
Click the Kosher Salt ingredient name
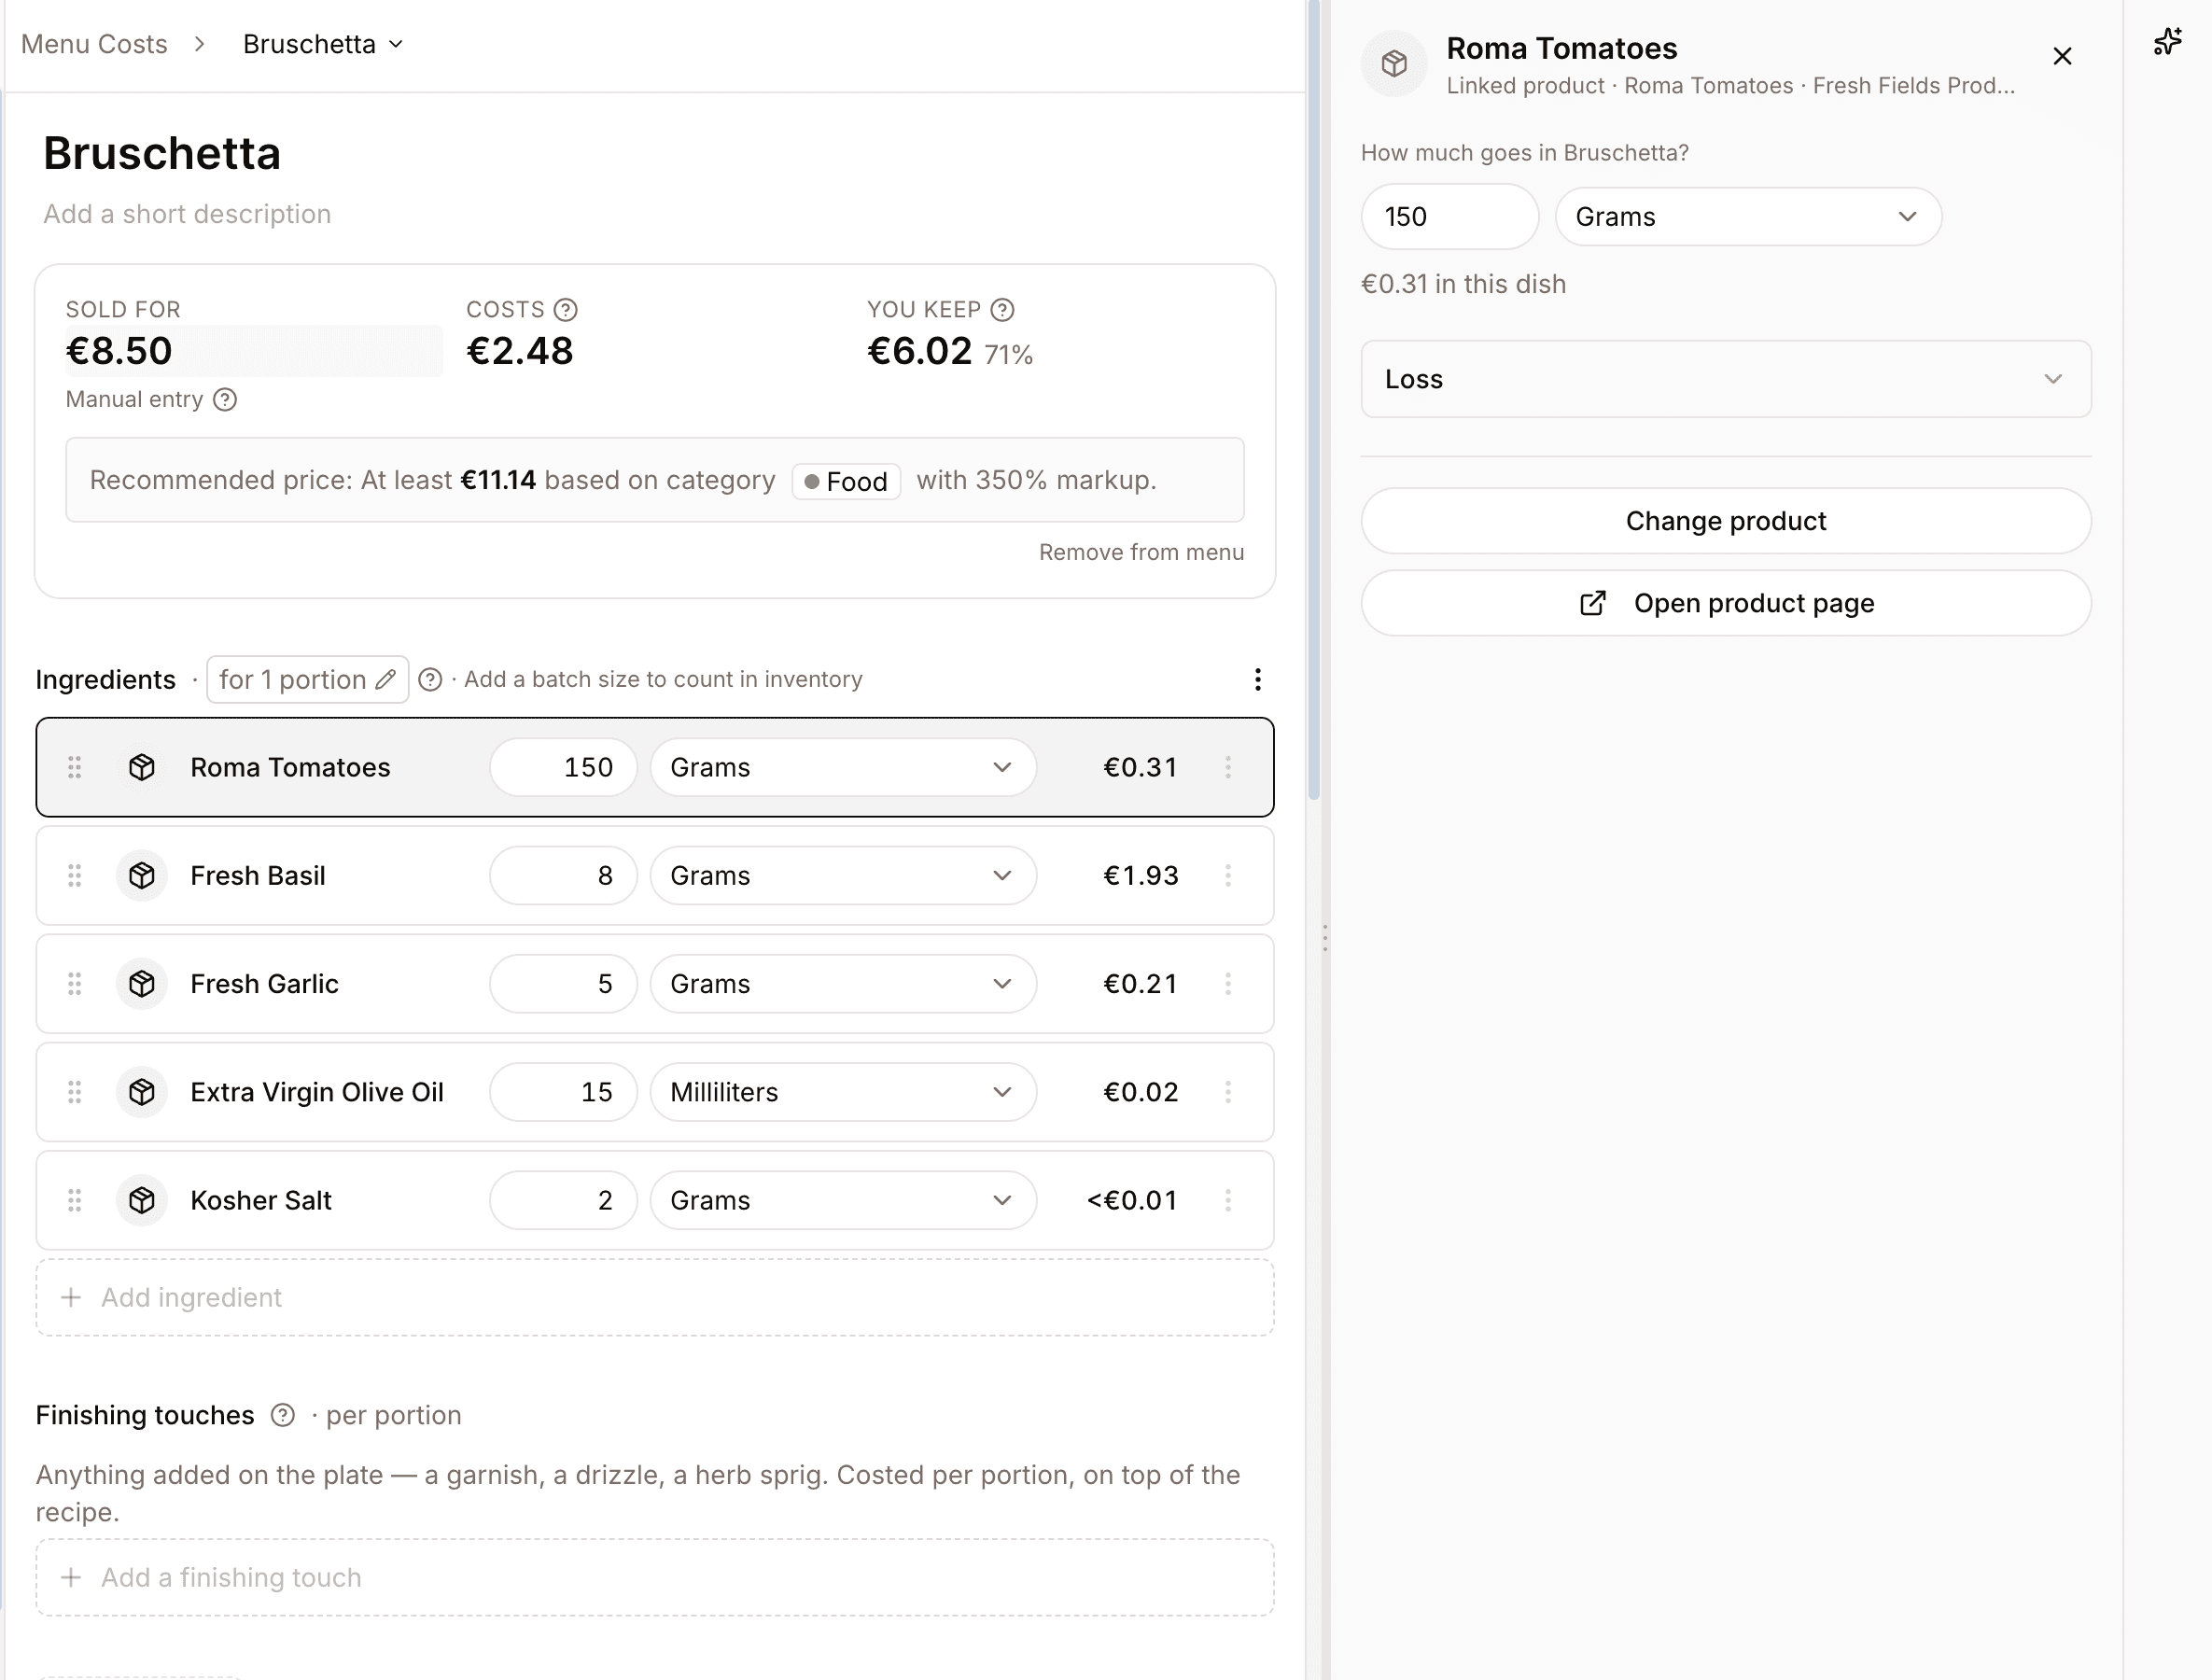coord(261,1200)
